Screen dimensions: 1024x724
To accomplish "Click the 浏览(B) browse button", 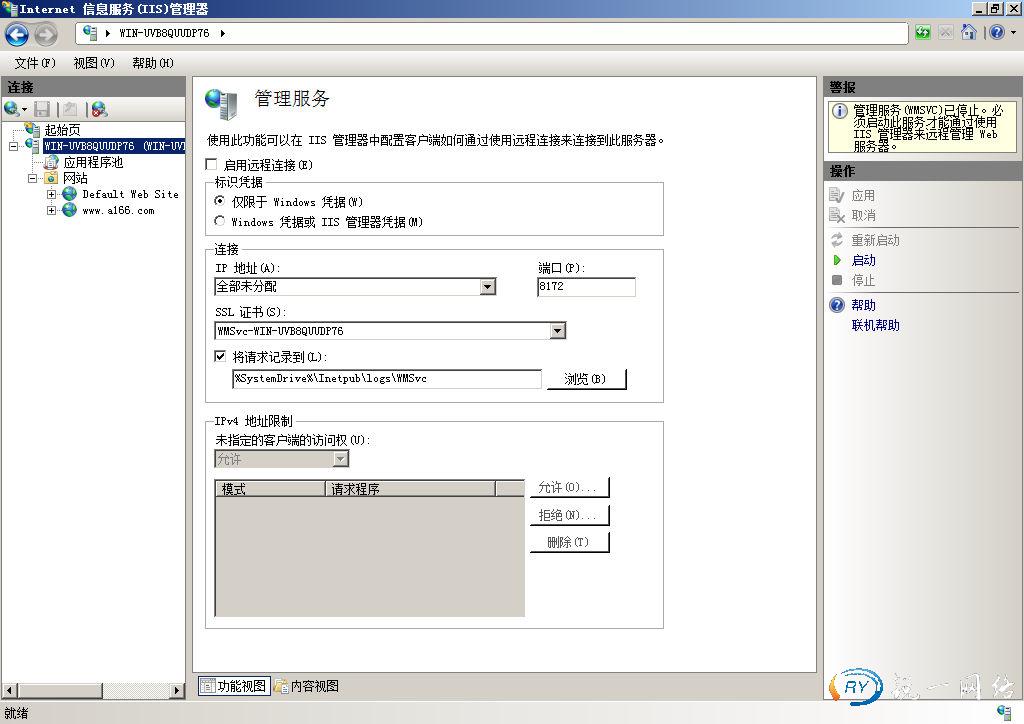I will coord(585,379).
